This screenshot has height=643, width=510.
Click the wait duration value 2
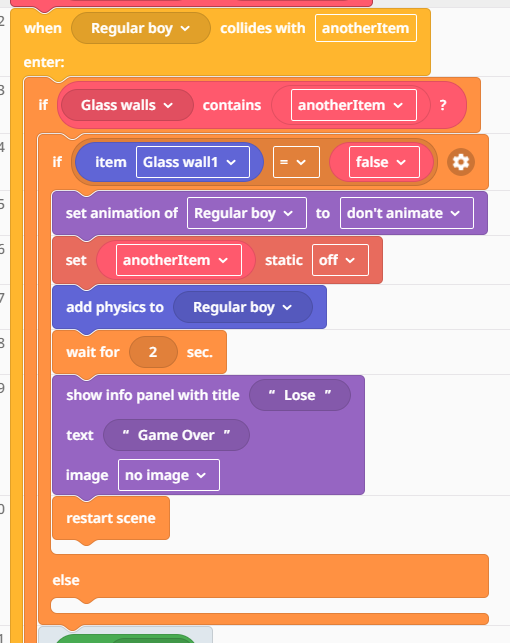(x=153, y=352)
